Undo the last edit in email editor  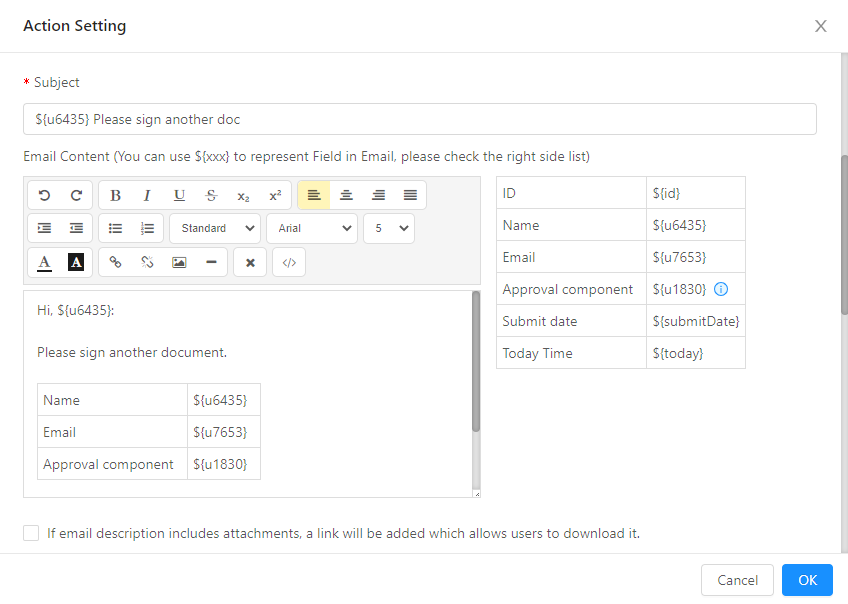click(44, 195)
